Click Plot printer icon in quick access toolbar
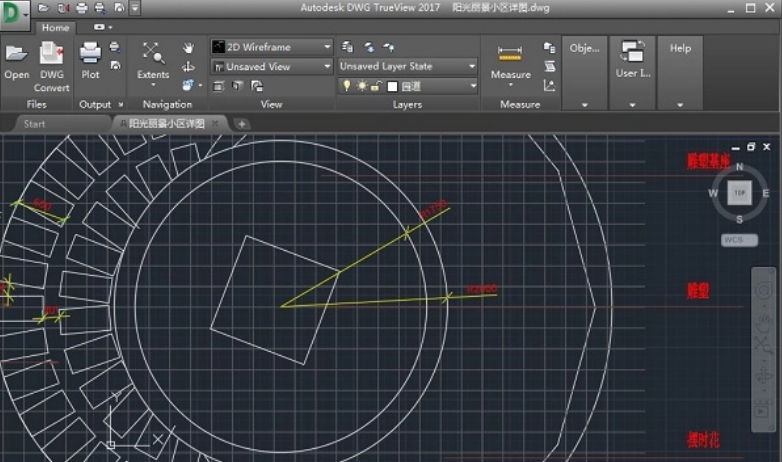782x462 pixels. click(x=82, y=8)
